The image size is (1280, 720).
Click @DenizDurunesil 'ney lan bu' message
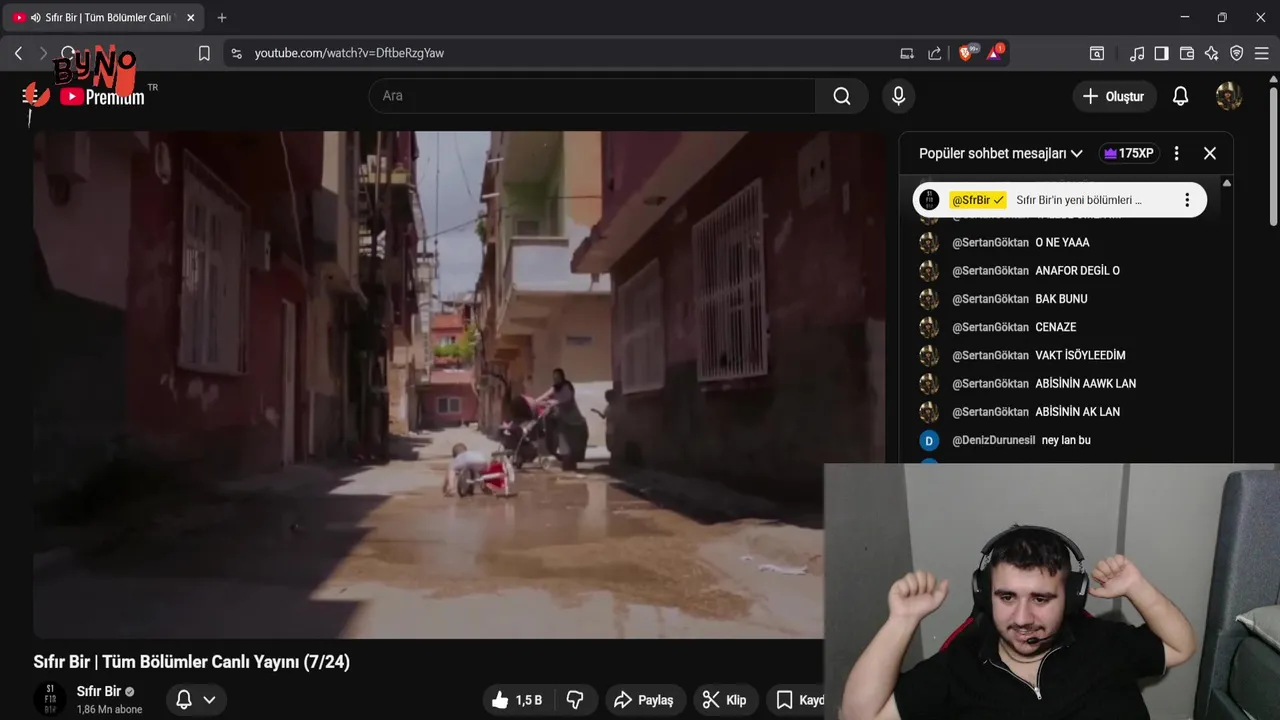coord(1066,440)
